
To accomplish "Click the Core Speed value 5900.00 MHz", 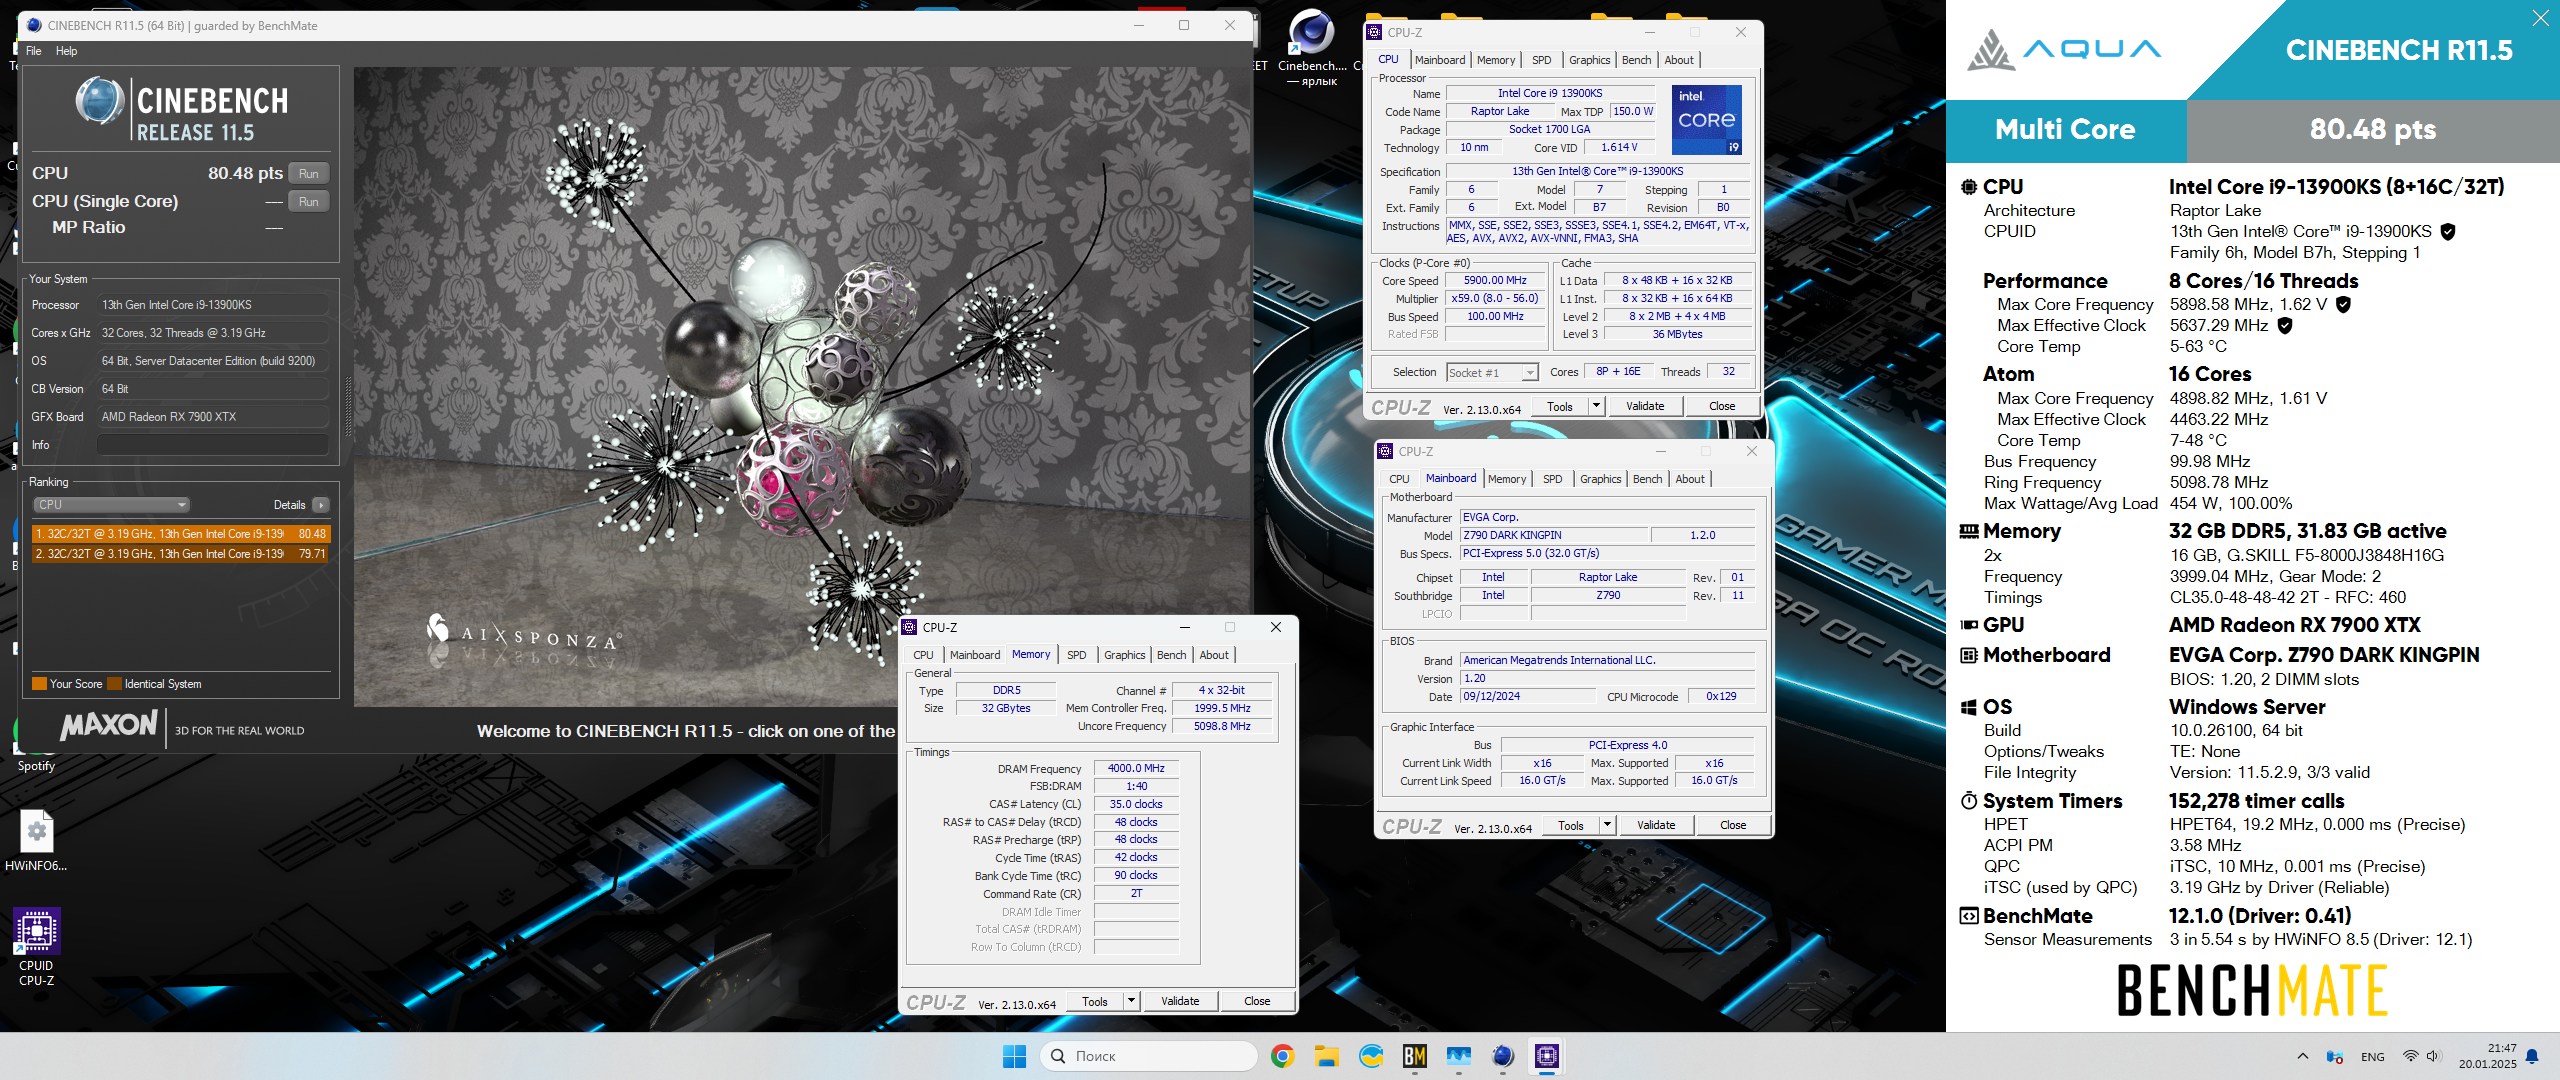I will pyautogui.click(x=1495, y=281).
